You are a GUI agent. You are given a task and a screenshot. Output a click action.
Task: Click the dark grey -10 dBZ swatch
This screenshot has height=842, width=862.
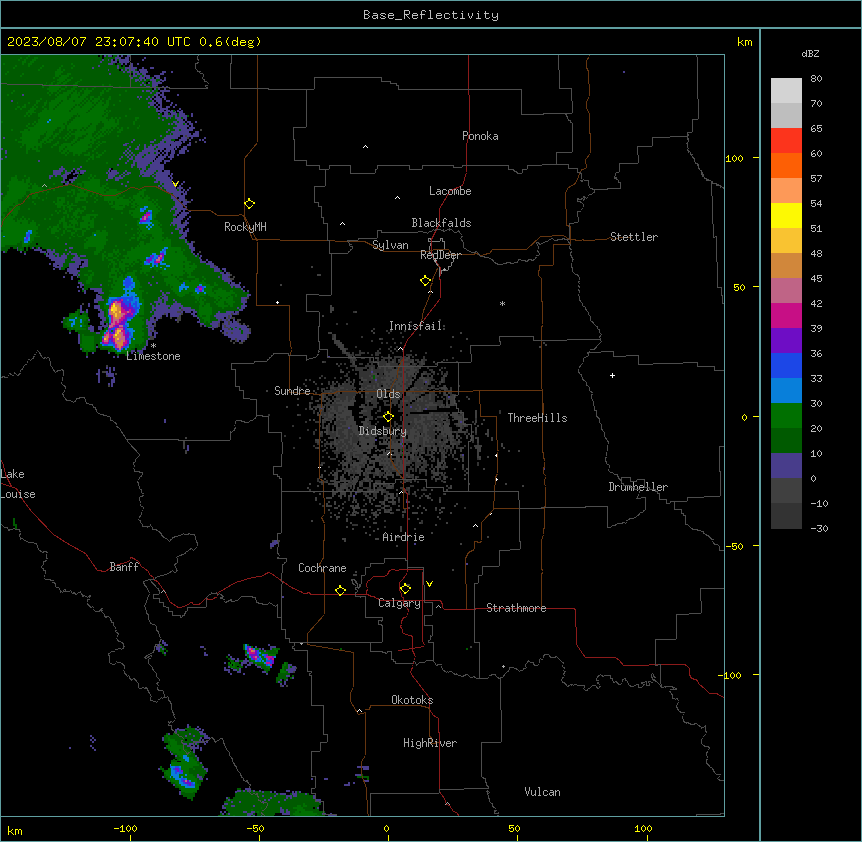[x=786, y=516]
